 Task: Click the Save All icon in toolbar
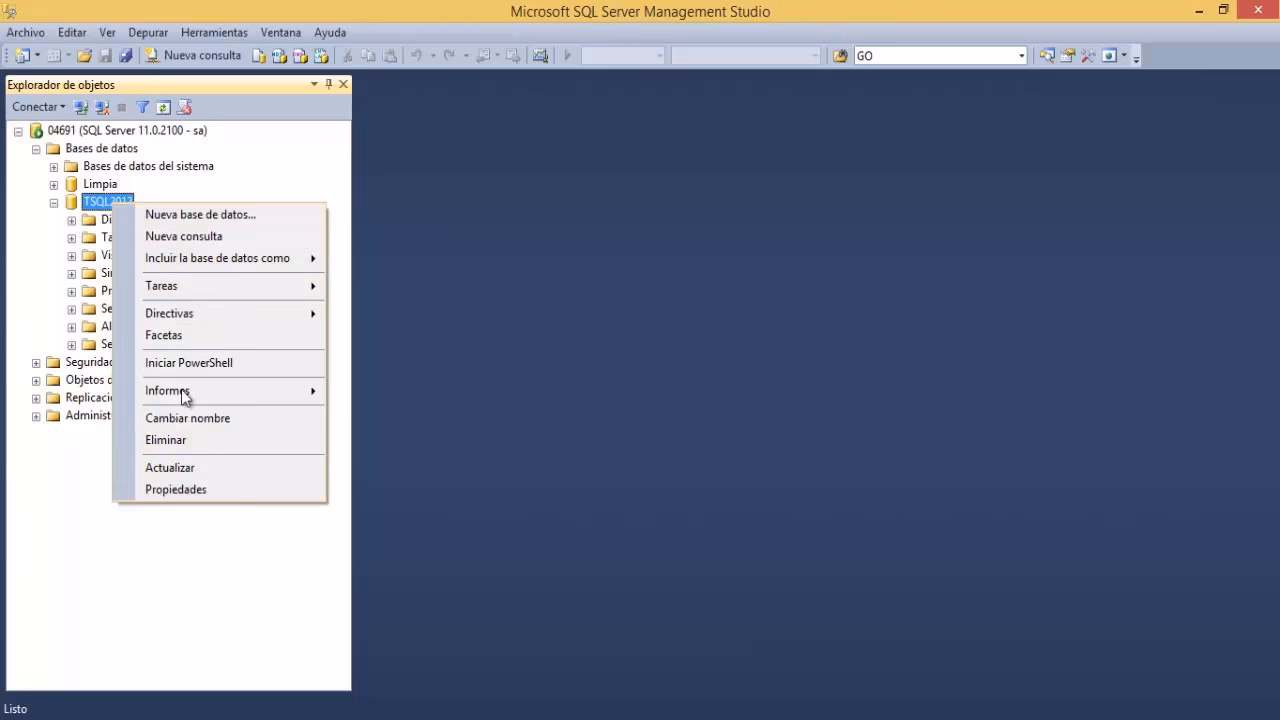point(126,56)
